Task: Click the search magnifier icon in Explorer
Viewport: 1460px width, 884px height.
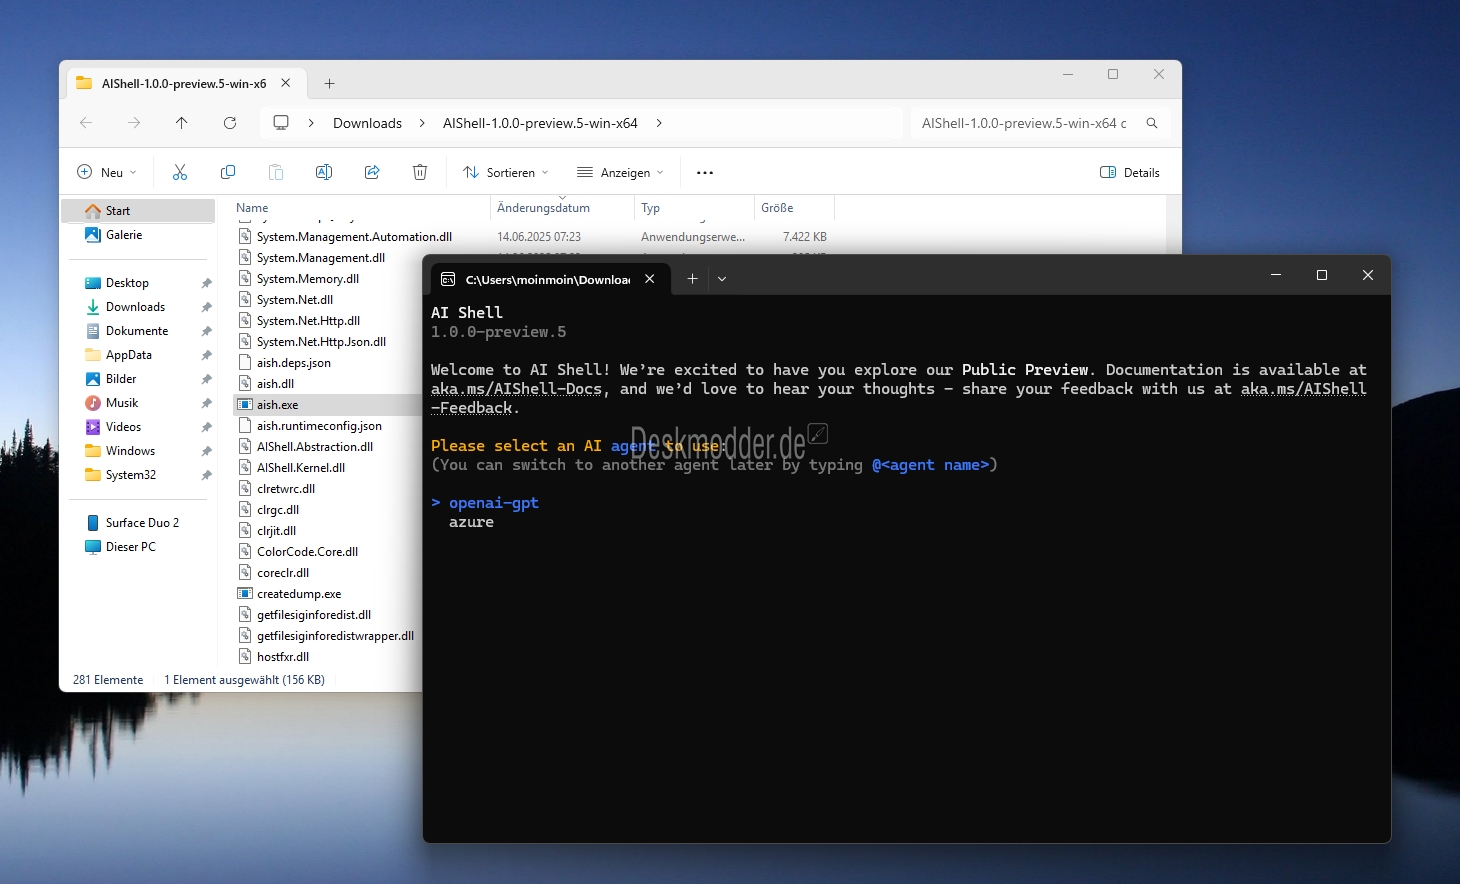Action: point(1152,123)
